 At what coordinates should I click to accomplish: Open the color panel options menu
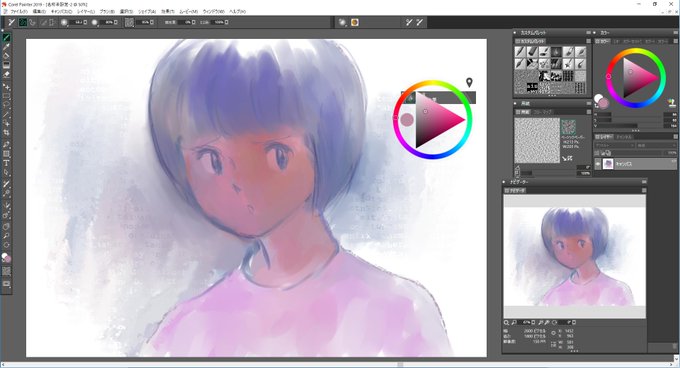pos(675,41)
